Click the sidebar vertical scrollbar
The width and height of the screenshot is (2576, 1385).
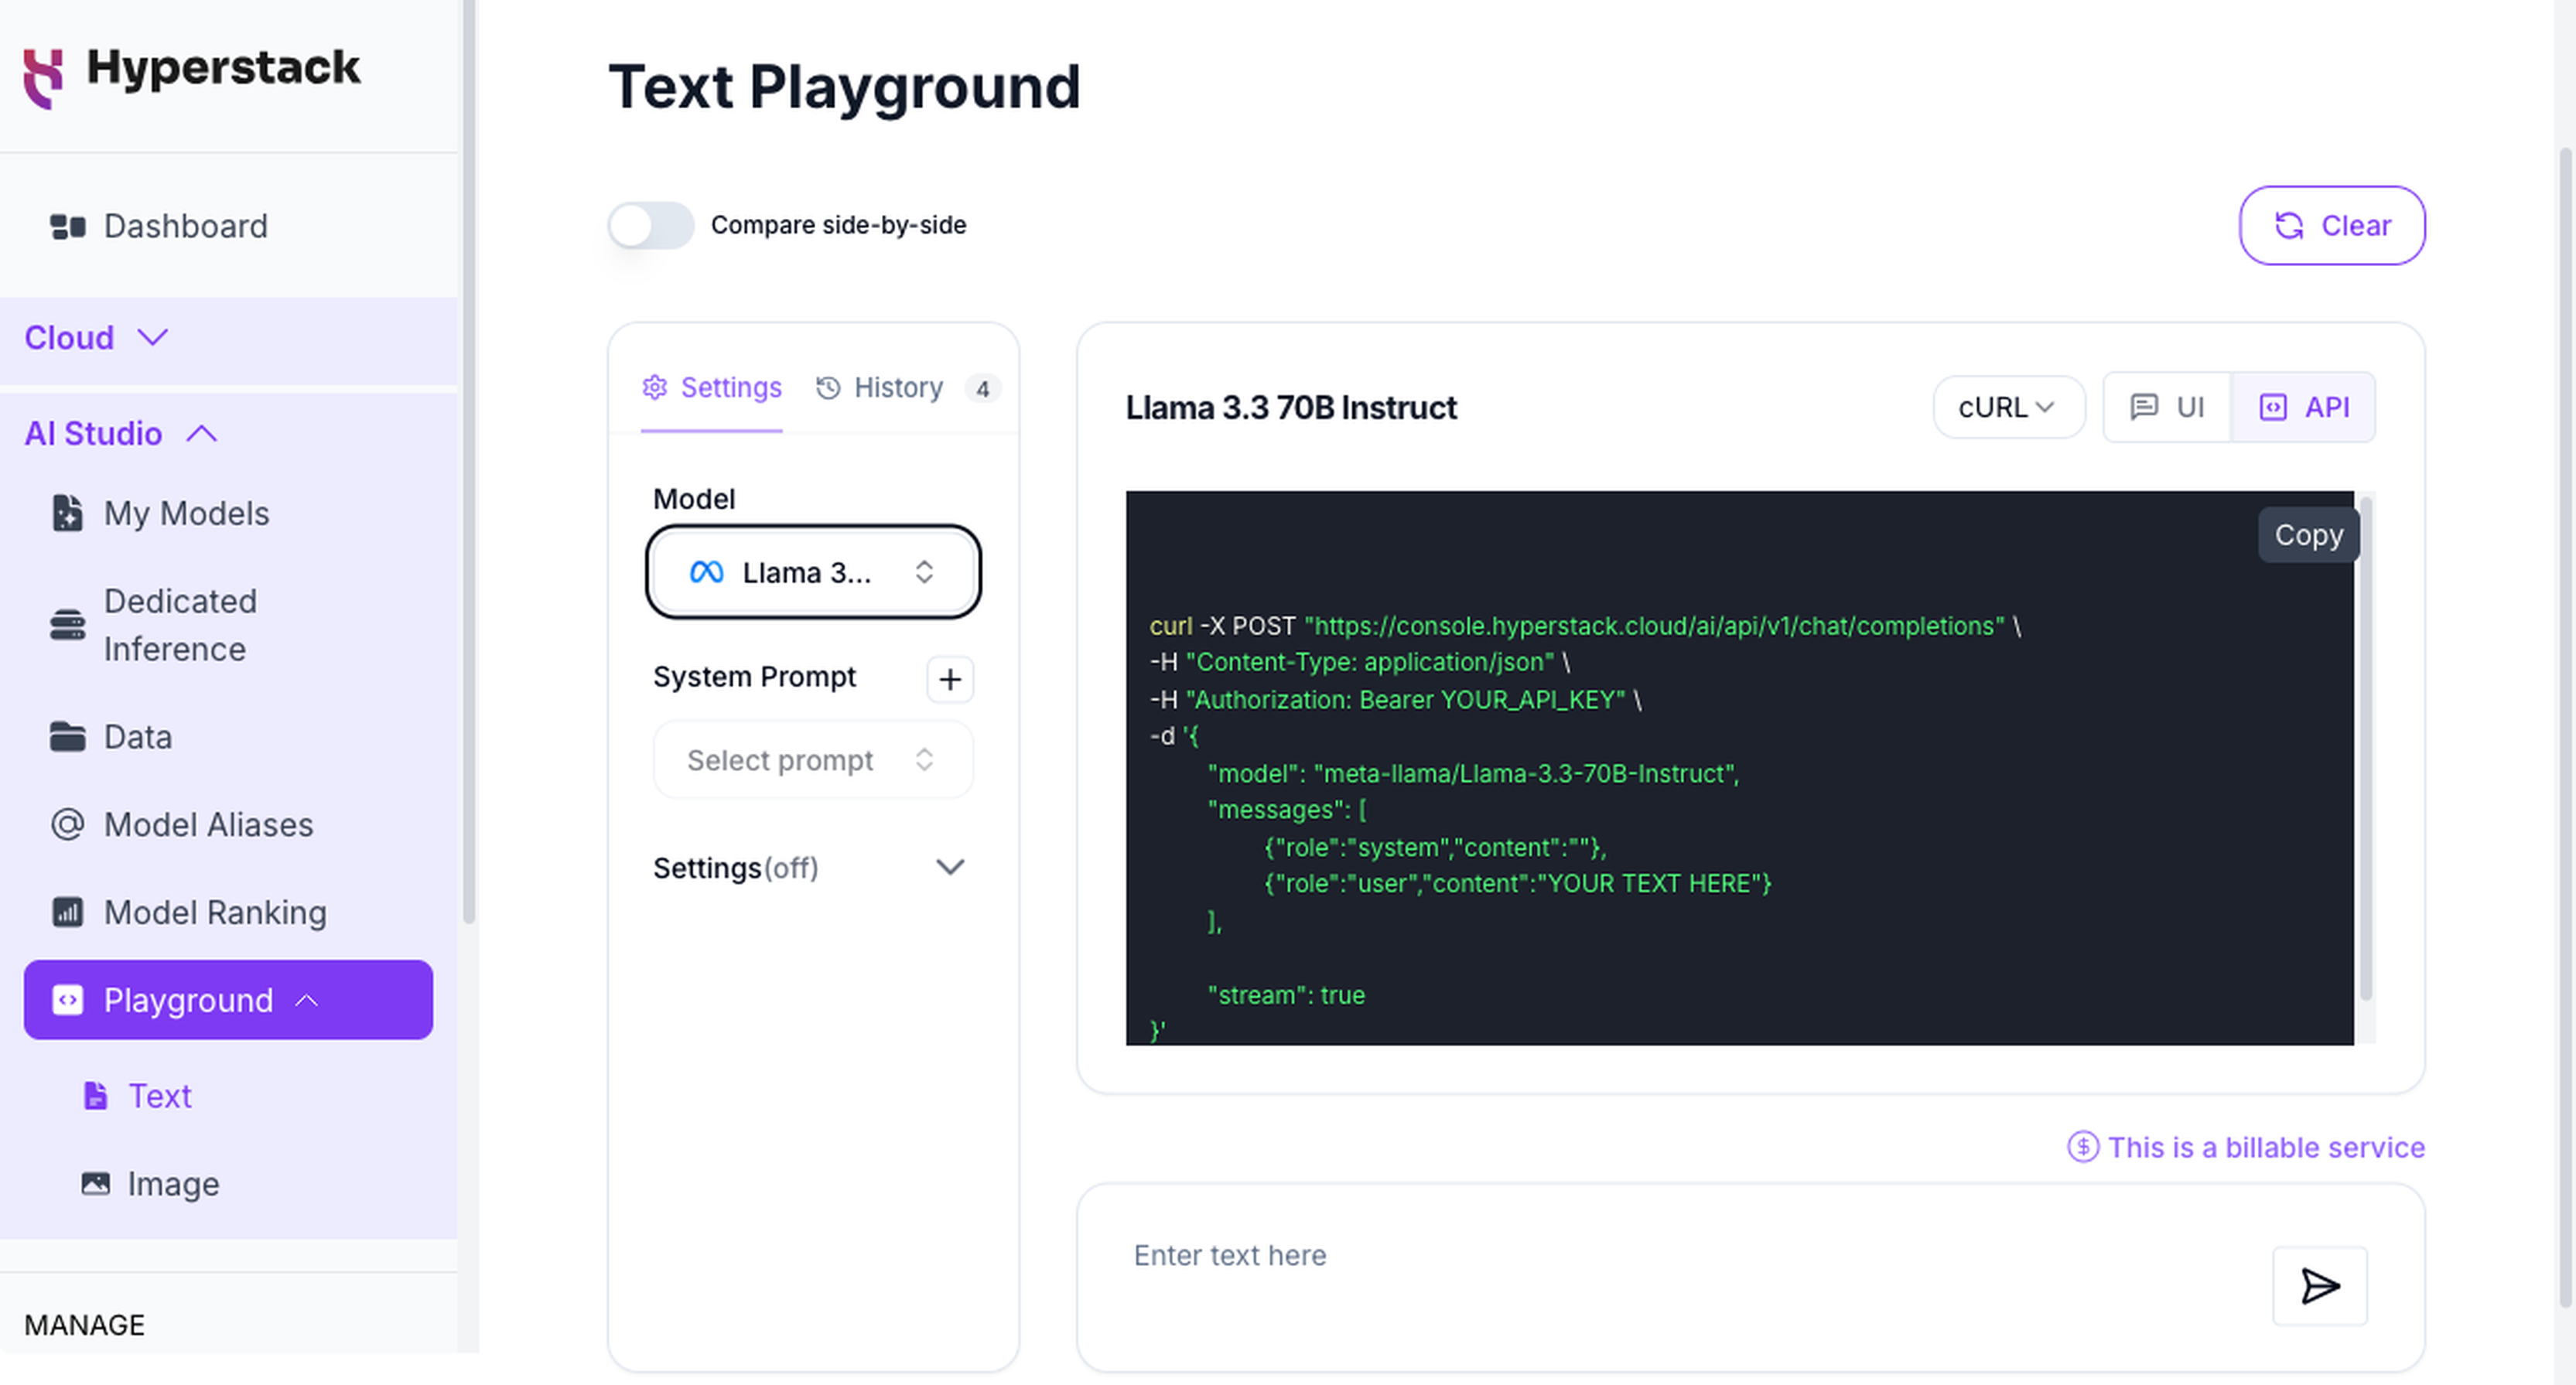(x=468, y=460)
